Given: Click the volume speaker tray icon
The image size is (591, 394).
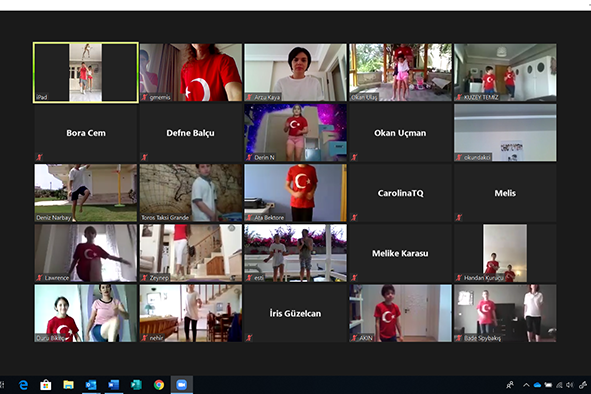Looking at the screenshot, I should pyautogui.click(x=570, y=385).
